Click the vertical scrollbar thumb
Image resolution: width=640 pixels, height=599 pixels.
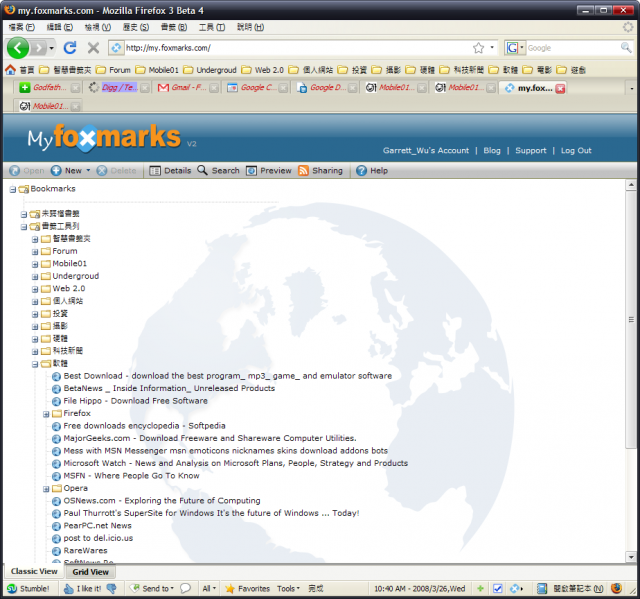631,319
